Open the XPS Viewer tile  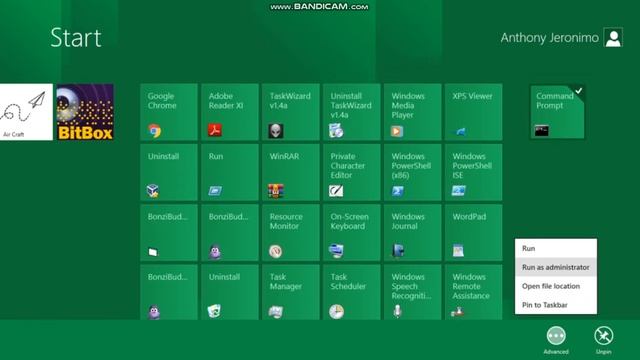[473, 112]
